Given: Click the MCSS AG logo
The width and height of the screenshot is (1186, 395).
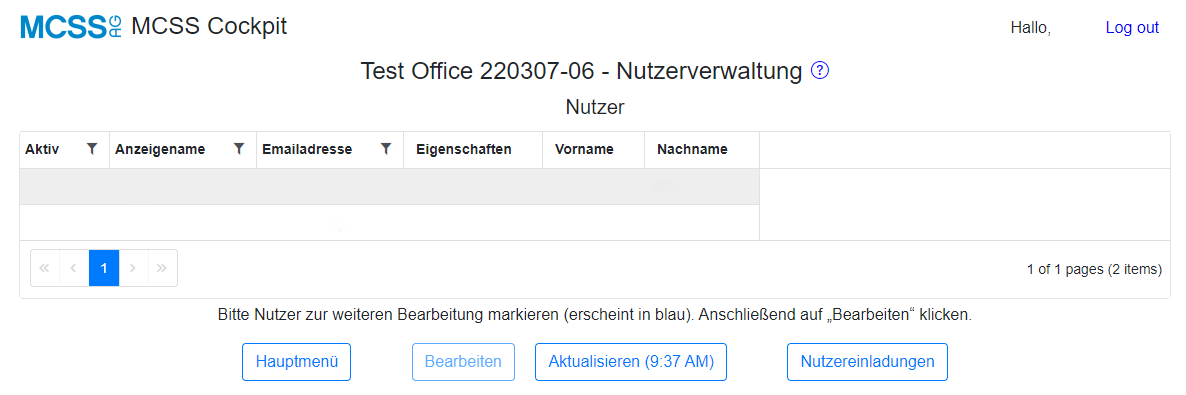Looking at the screenshot, I should 70,27.
